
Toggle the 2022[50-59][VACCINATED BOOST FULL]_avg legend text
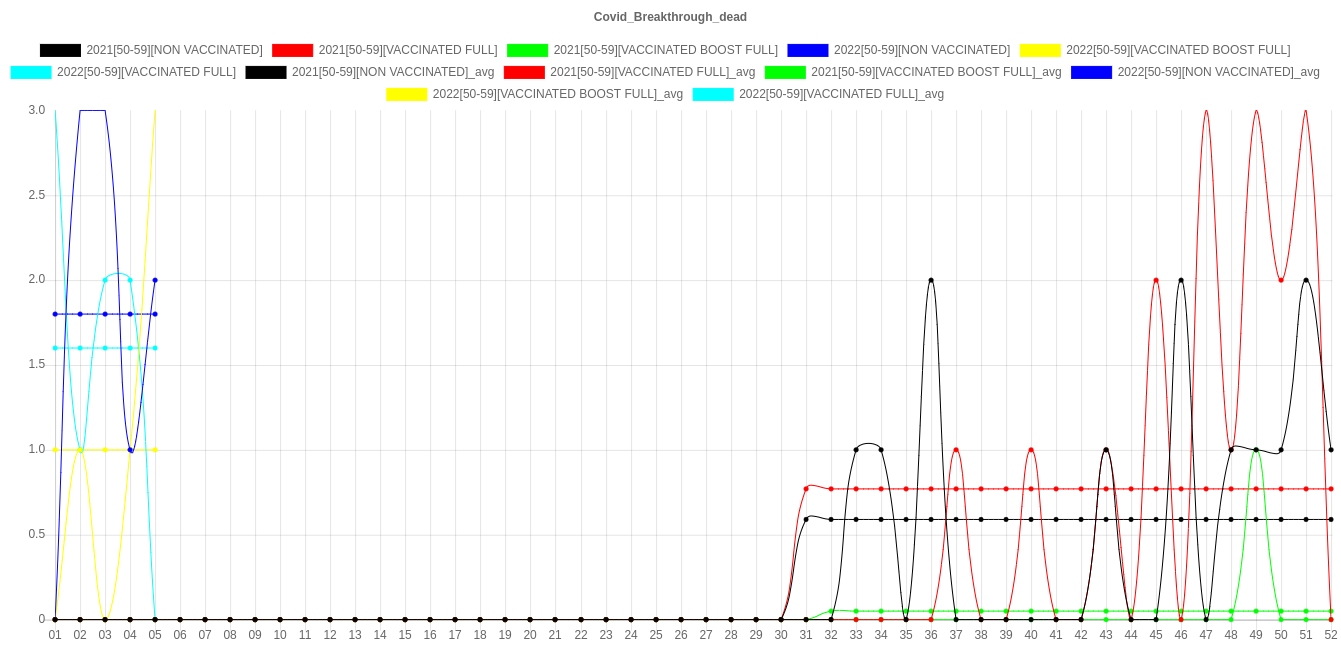(x=557, y=94)
